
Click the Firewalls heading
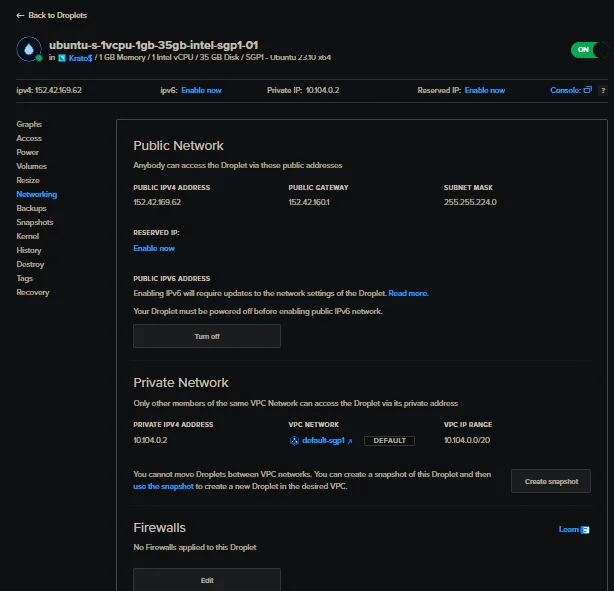[x=159, y=528]
